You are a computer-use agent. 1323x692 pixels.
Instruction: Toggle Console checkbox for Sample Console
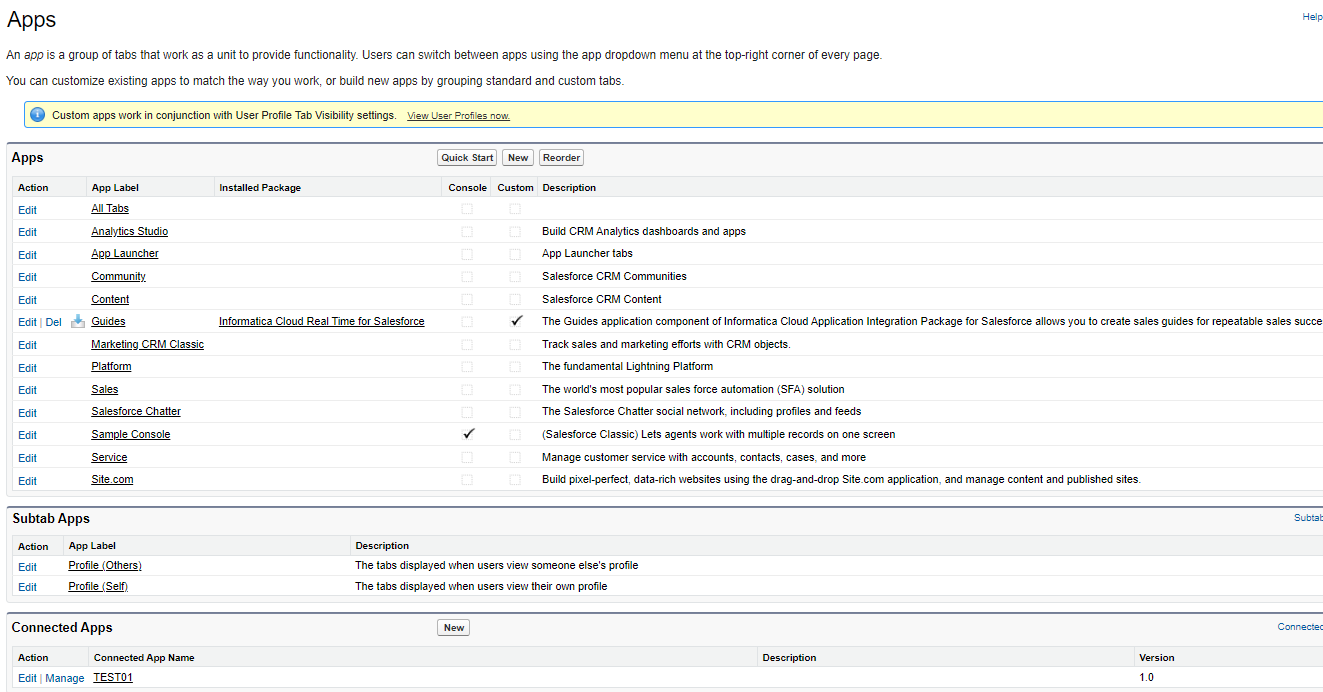[468, 434]
